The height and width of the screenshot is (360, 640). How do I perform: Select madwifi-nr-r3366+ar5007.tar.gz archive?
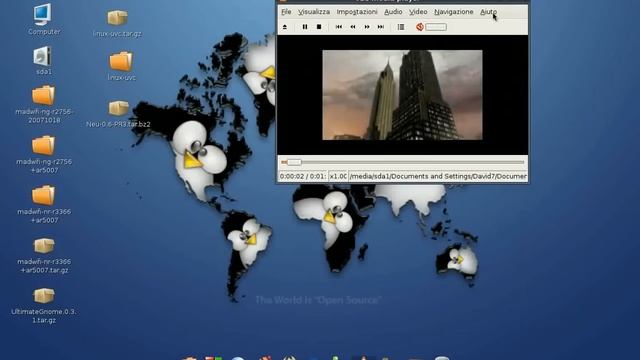click(x=44, y=255)
